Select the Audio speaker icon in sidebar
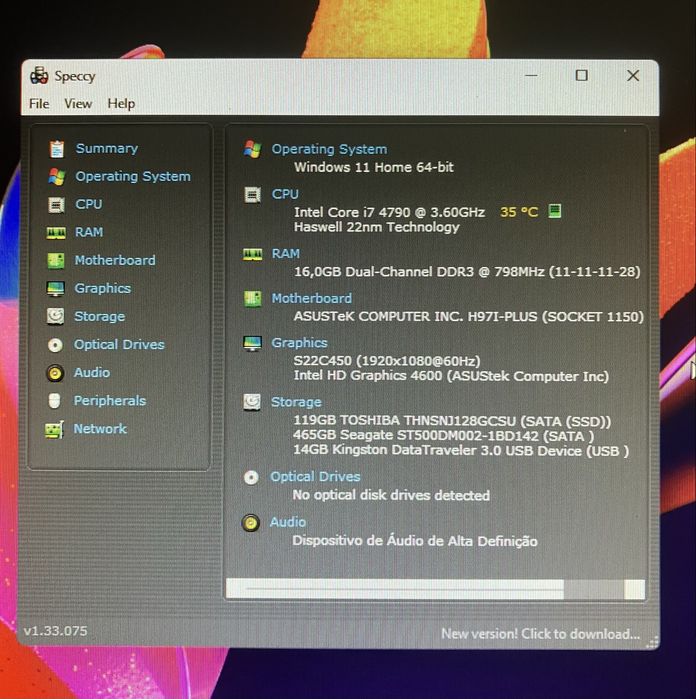Image resolution: width=696 pixels, height=699 pixels. tap(55, 373)
